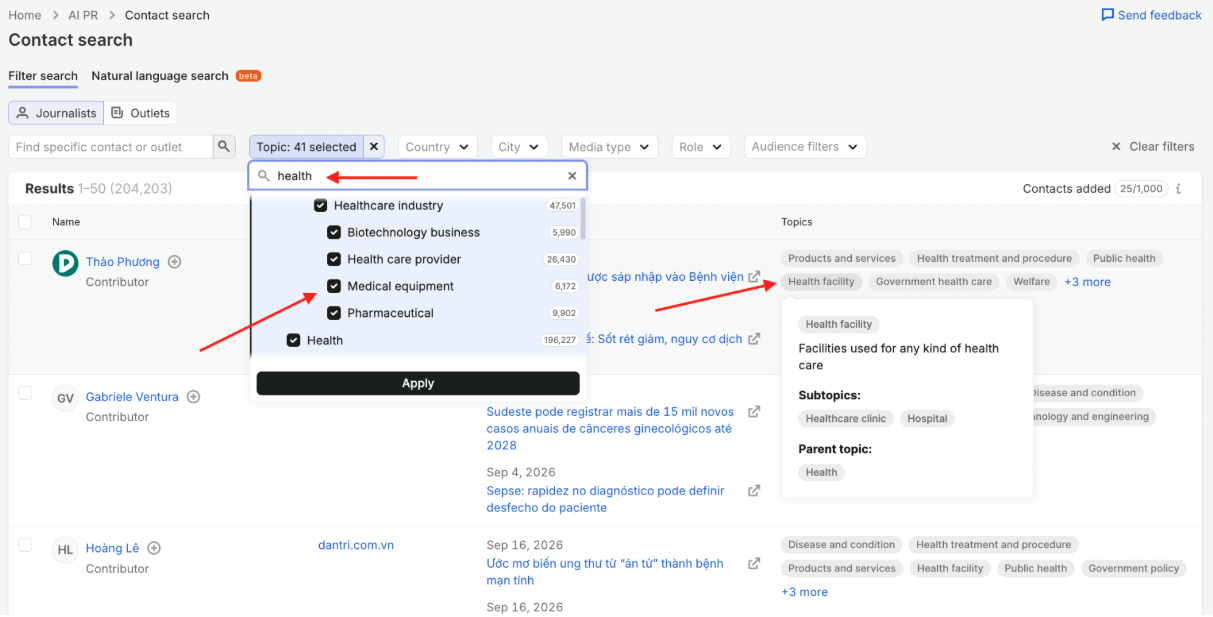Viewport: 1213px width, 617px height.
Task: Focus the Find specific contact or outlet field
Action: [111, 147]
